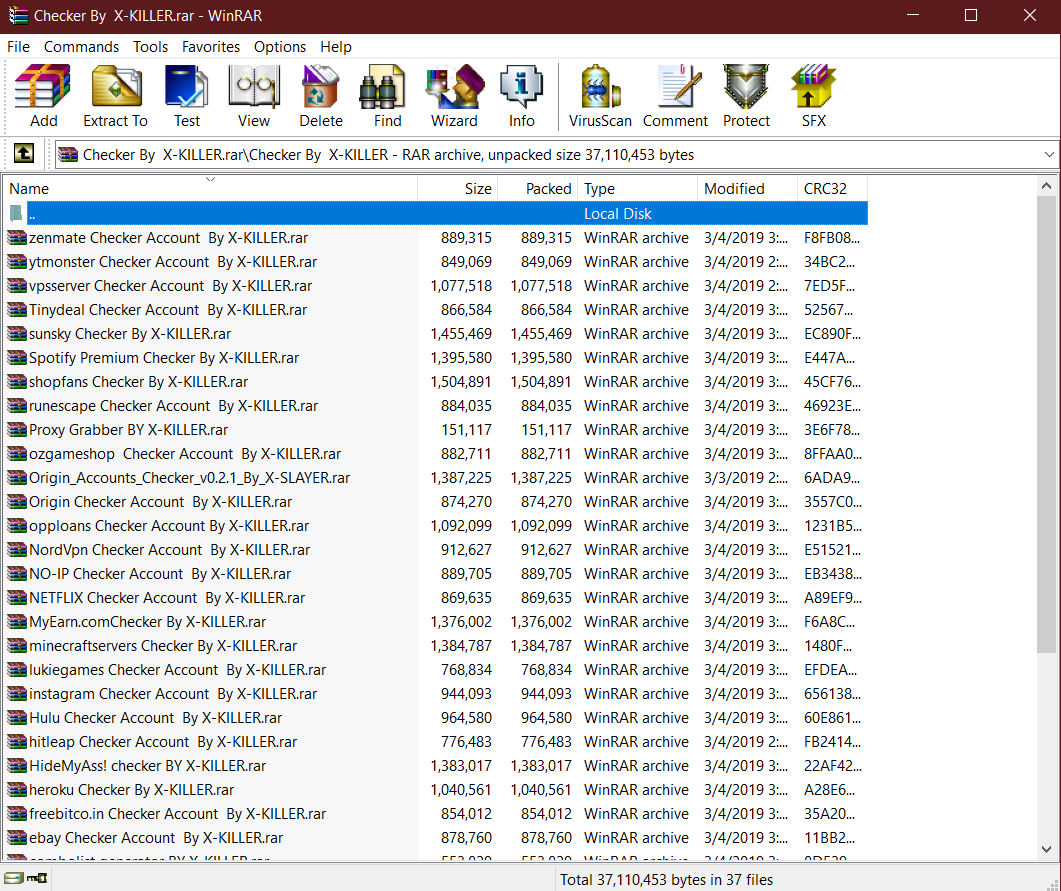Sort the list by Size column

[x=458, y=189]
